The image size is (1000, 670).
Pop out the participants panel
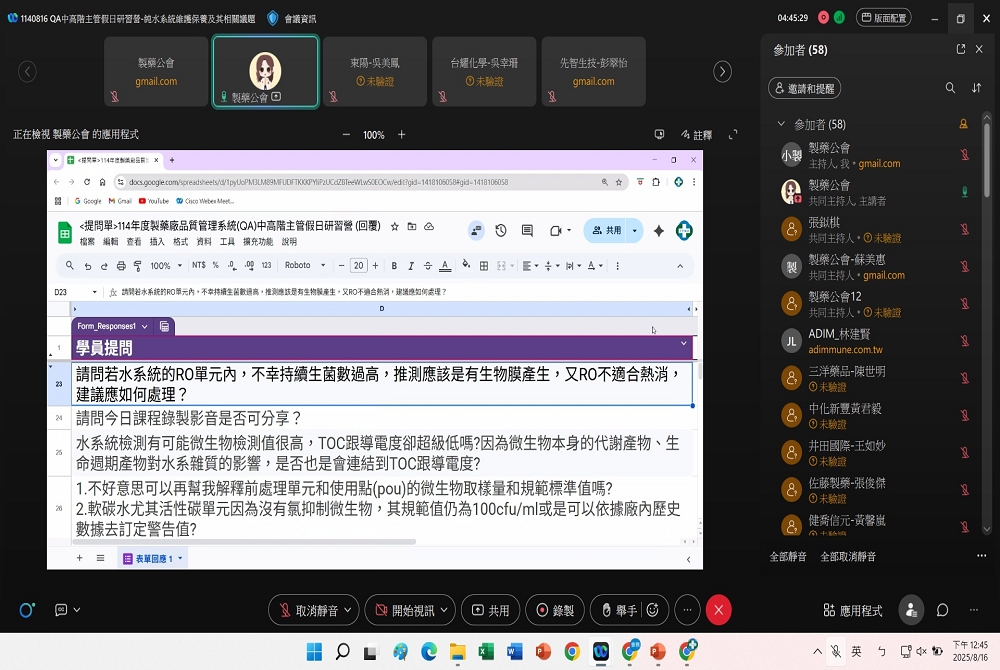pos(961,49)
